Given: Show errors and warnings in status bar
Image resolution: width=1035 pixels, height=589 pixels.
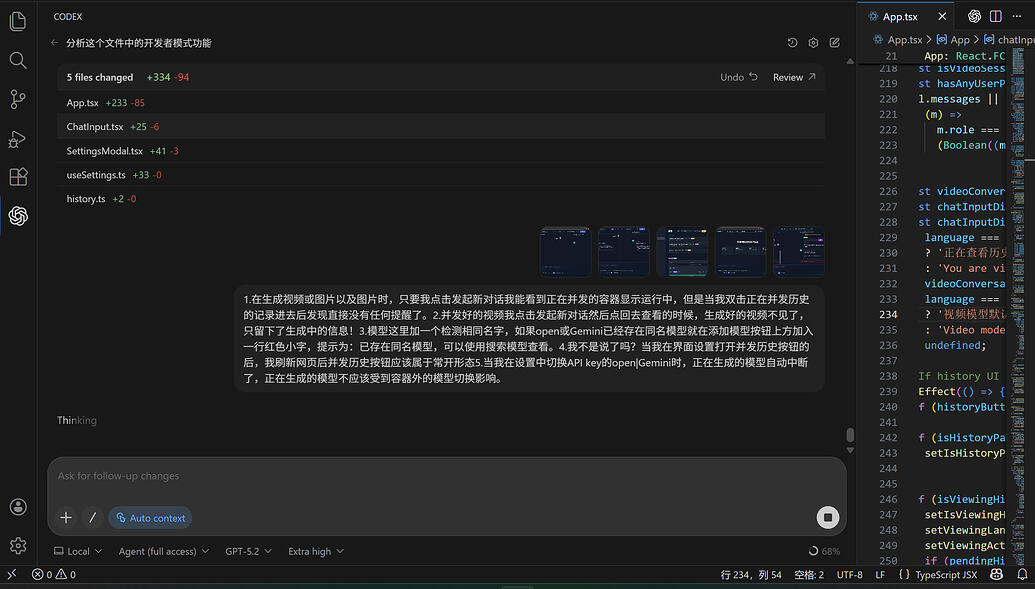Looking at the screenshot, I should click(53, 574).
